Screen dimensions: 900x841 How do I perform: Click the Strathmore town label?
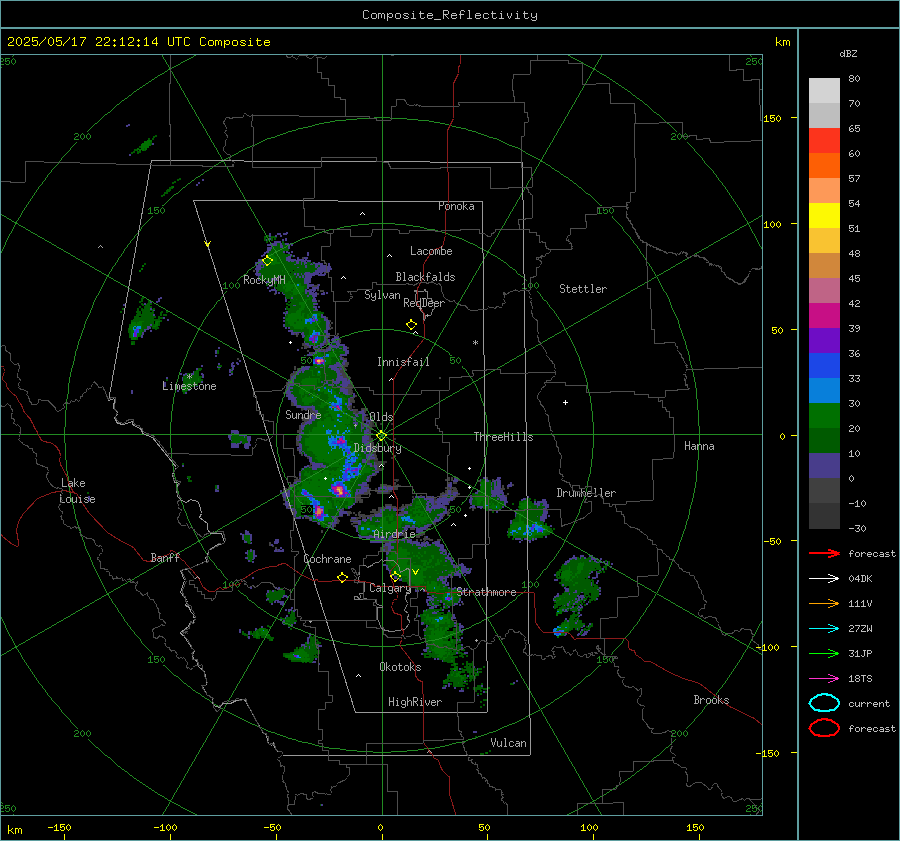[x=486, y=592]
